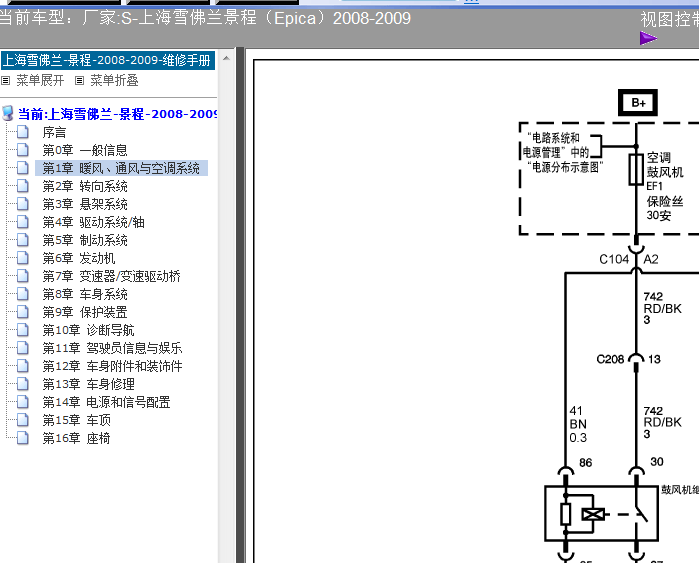Screen dimensions: 699x563
Task: Click the page icon beside 第16章 座椅
Action: click(x=23, y=438)
